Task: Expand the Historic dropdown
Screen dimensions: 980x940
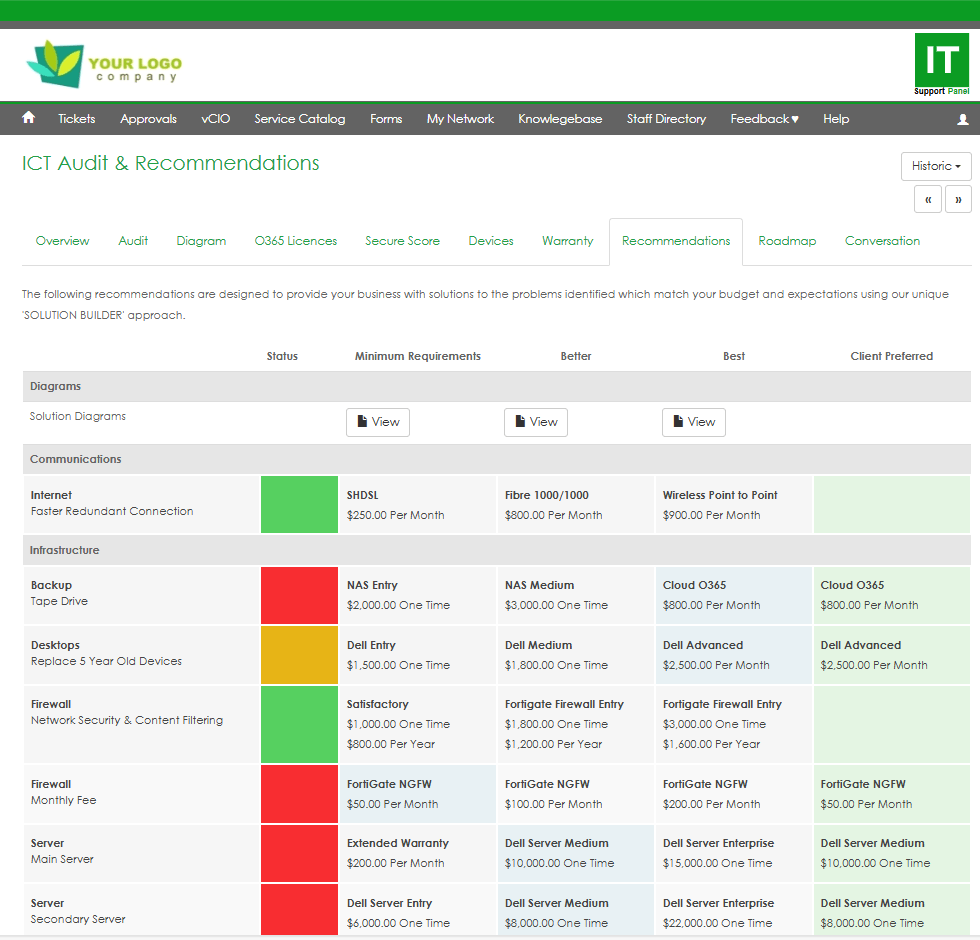Action: tap(936, 166)
